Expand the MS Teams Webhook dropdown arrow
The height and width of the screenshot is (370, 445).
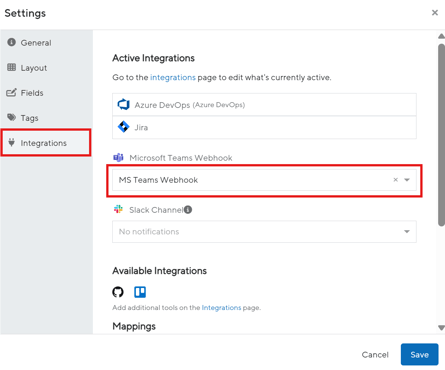[407, 180]
